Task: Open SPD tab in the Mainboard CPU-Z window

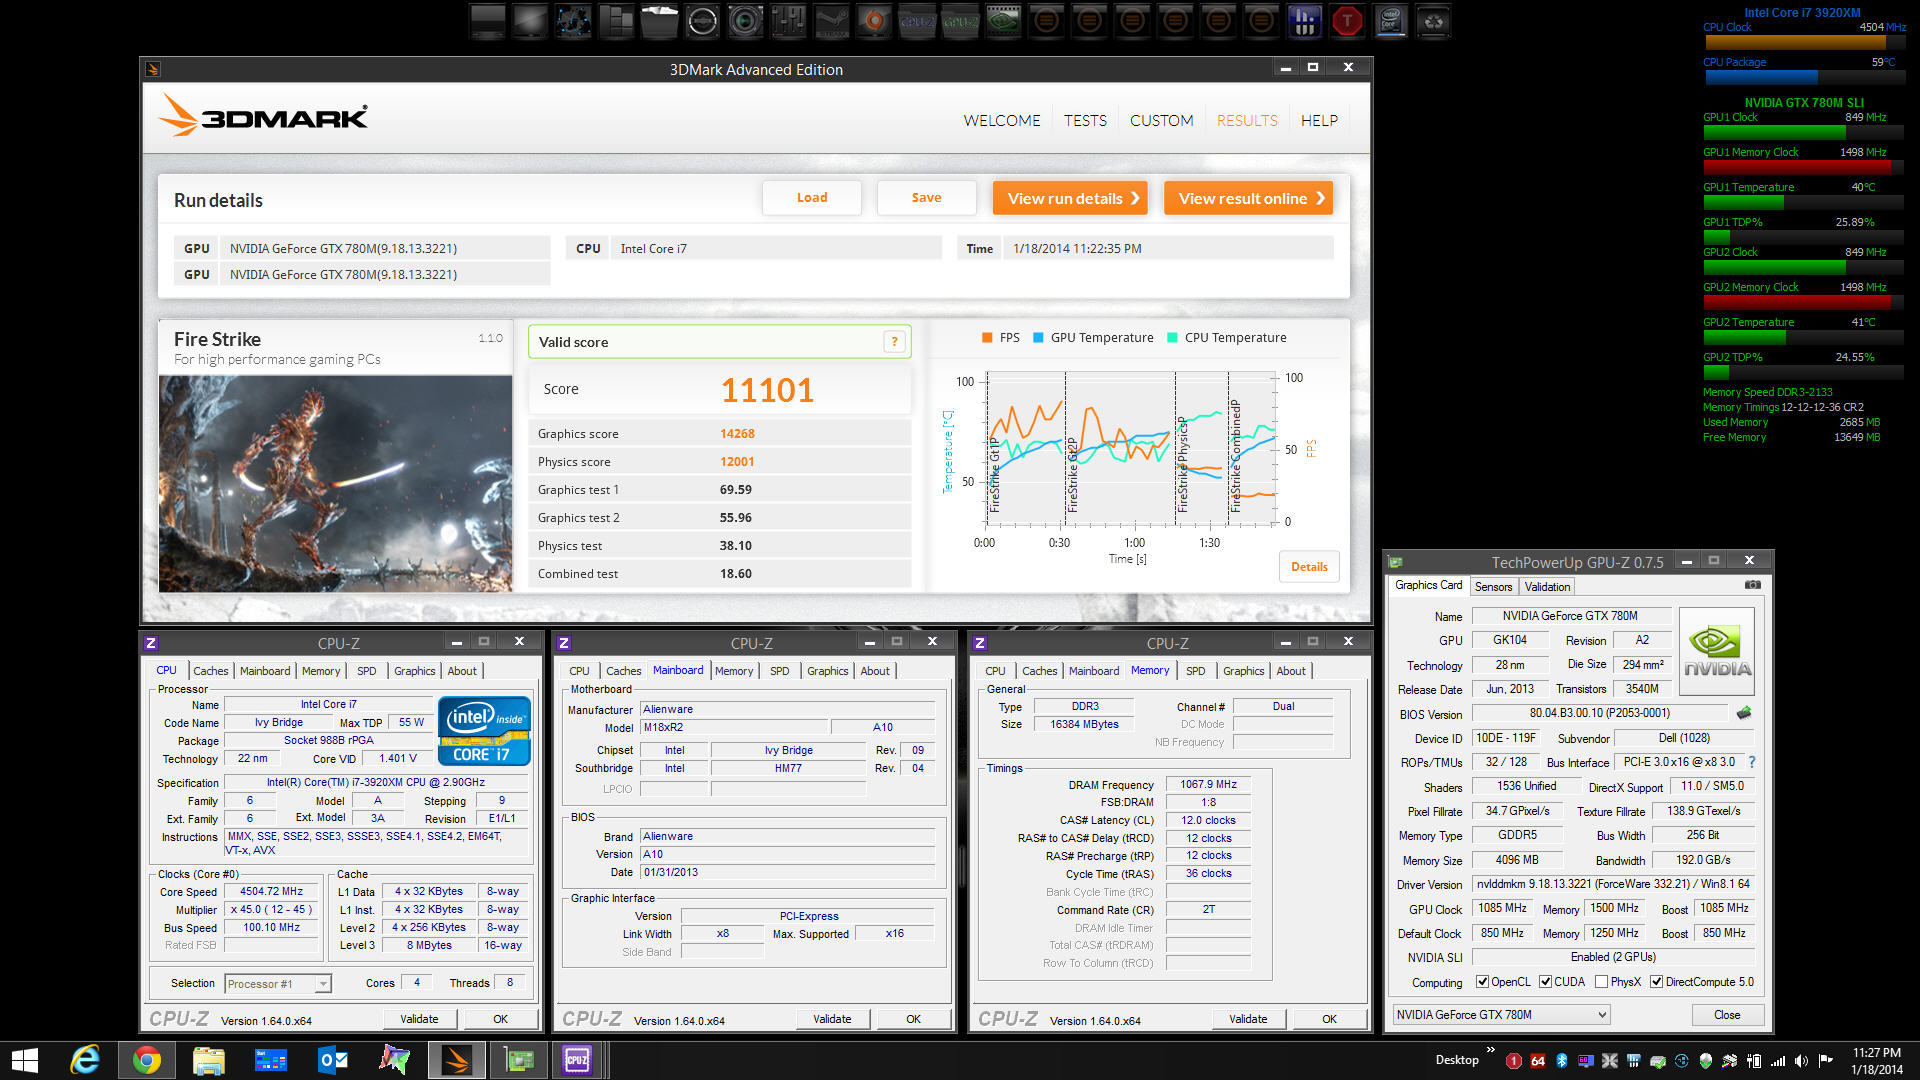Action: click(x=779, y=671)
